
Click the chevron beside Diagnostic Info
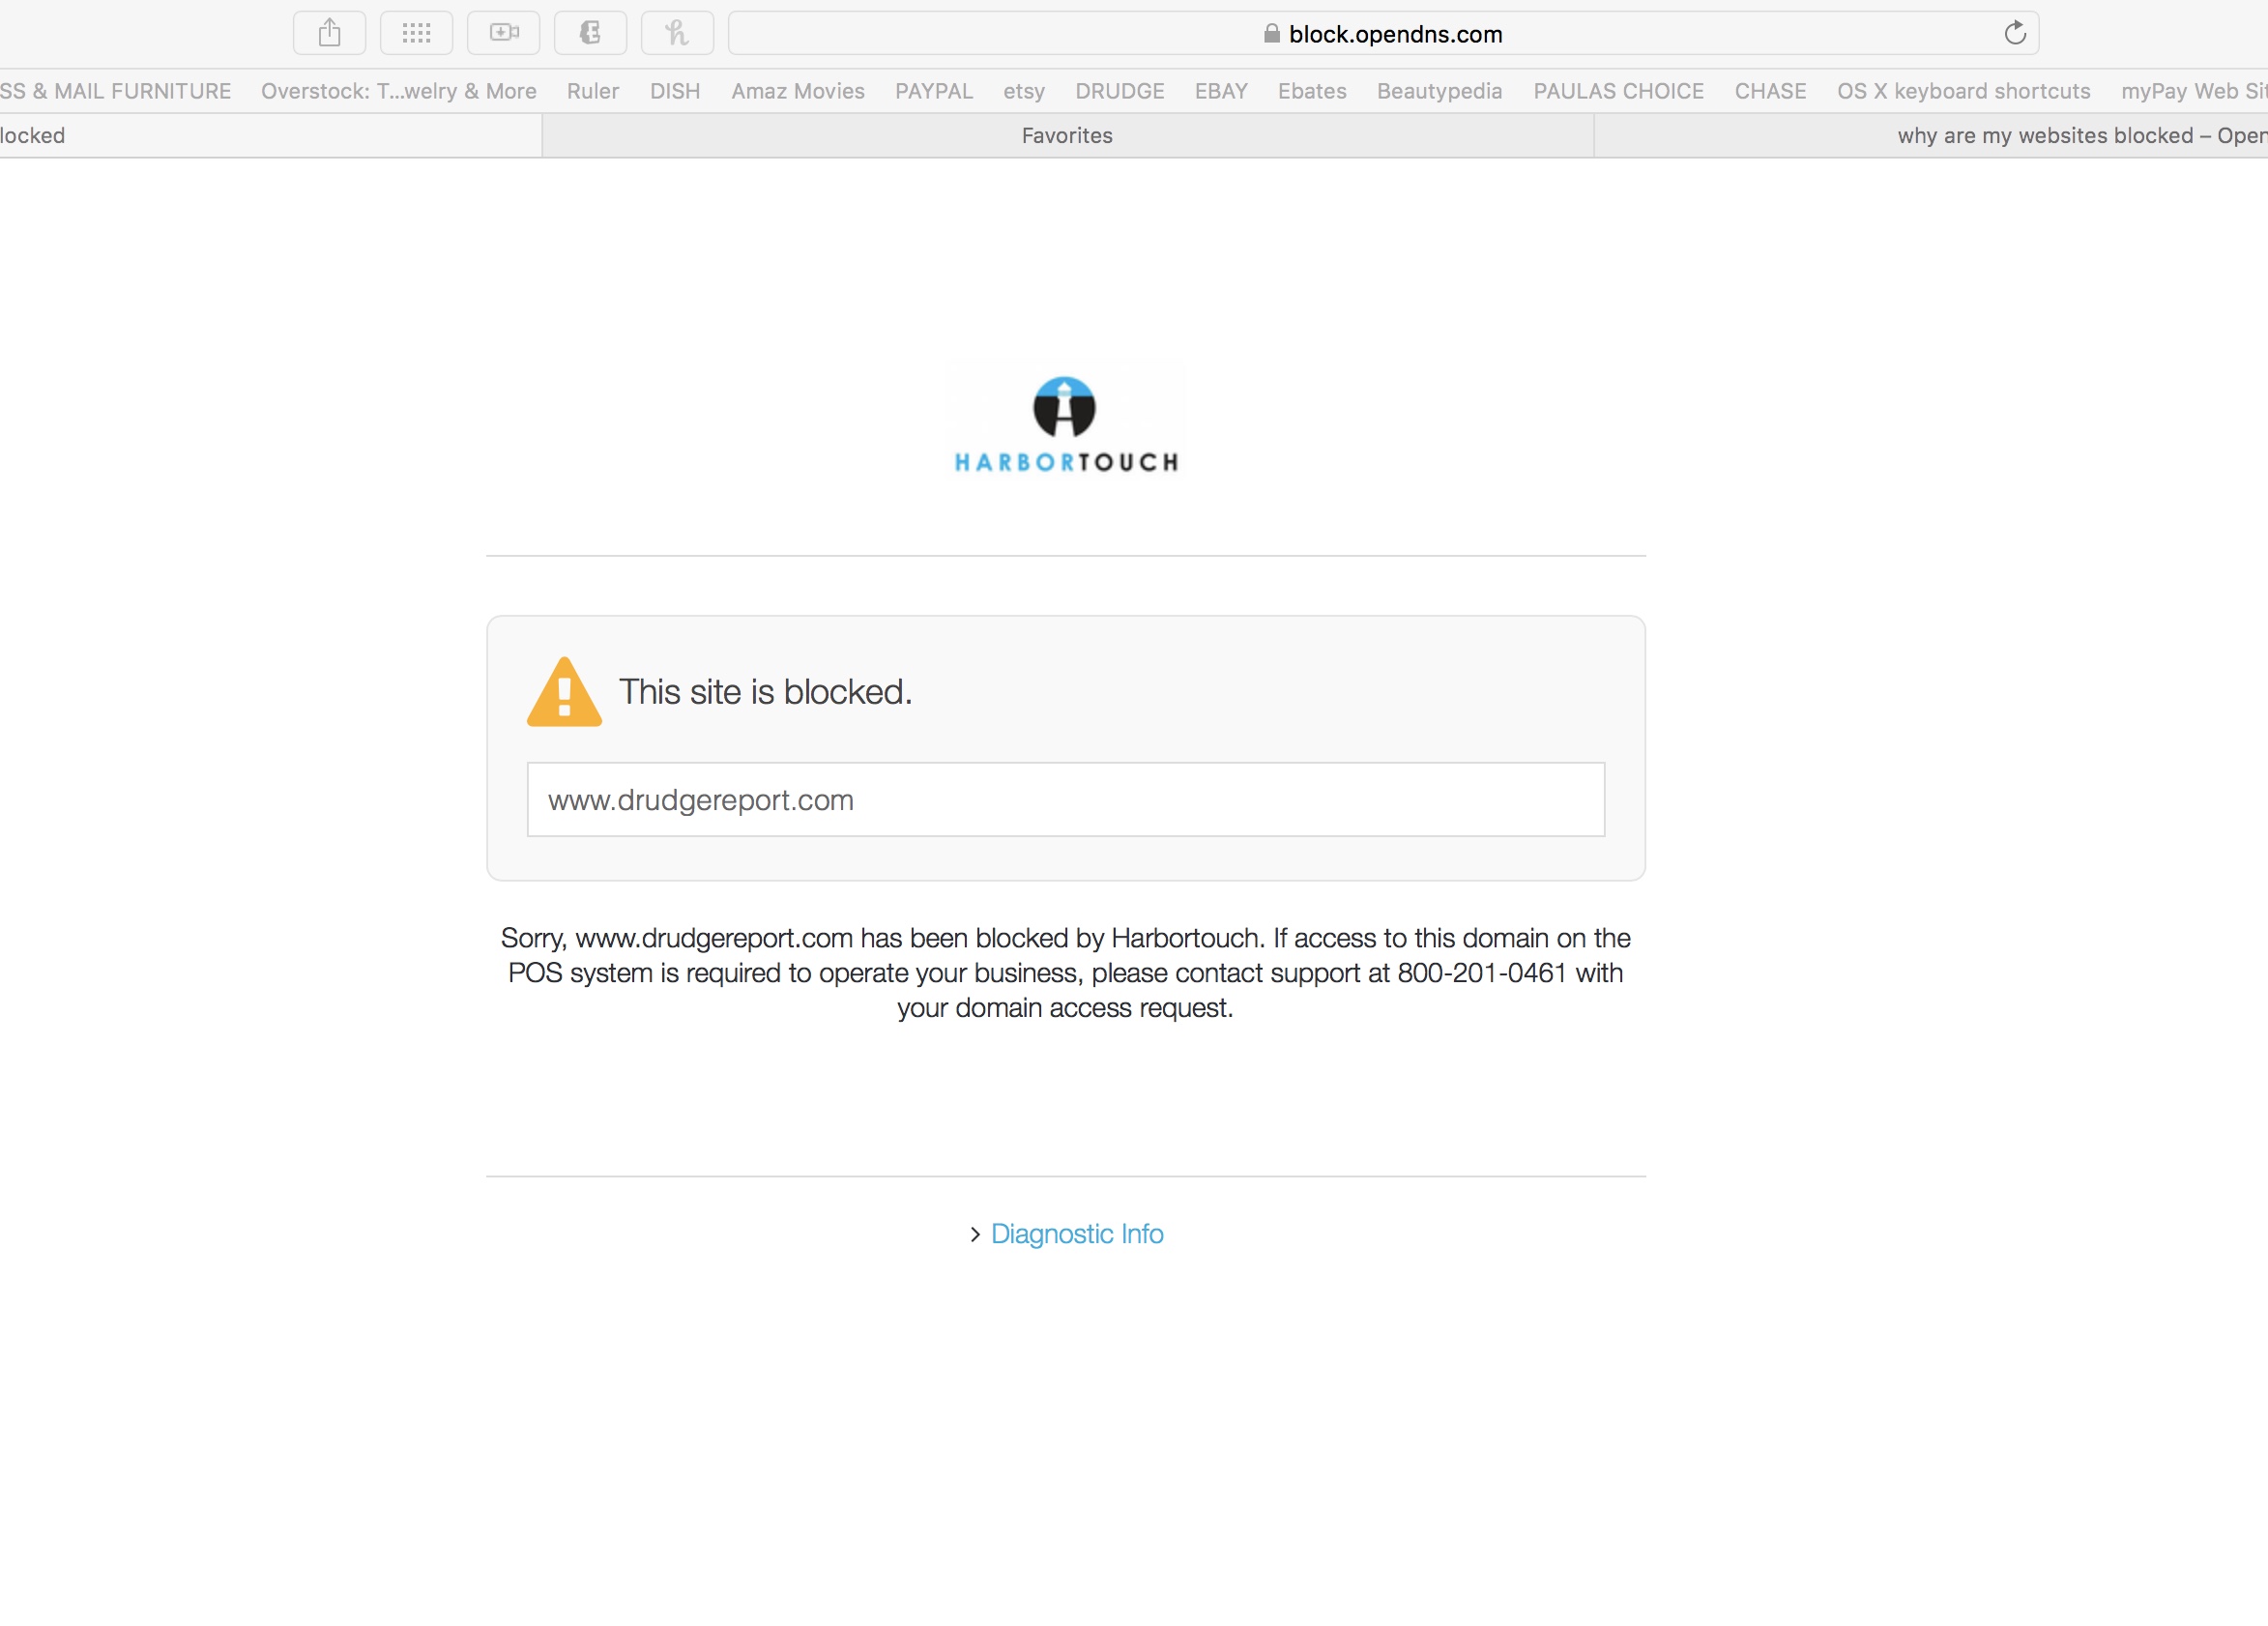pyautogui.click(x=975, y=1235)
